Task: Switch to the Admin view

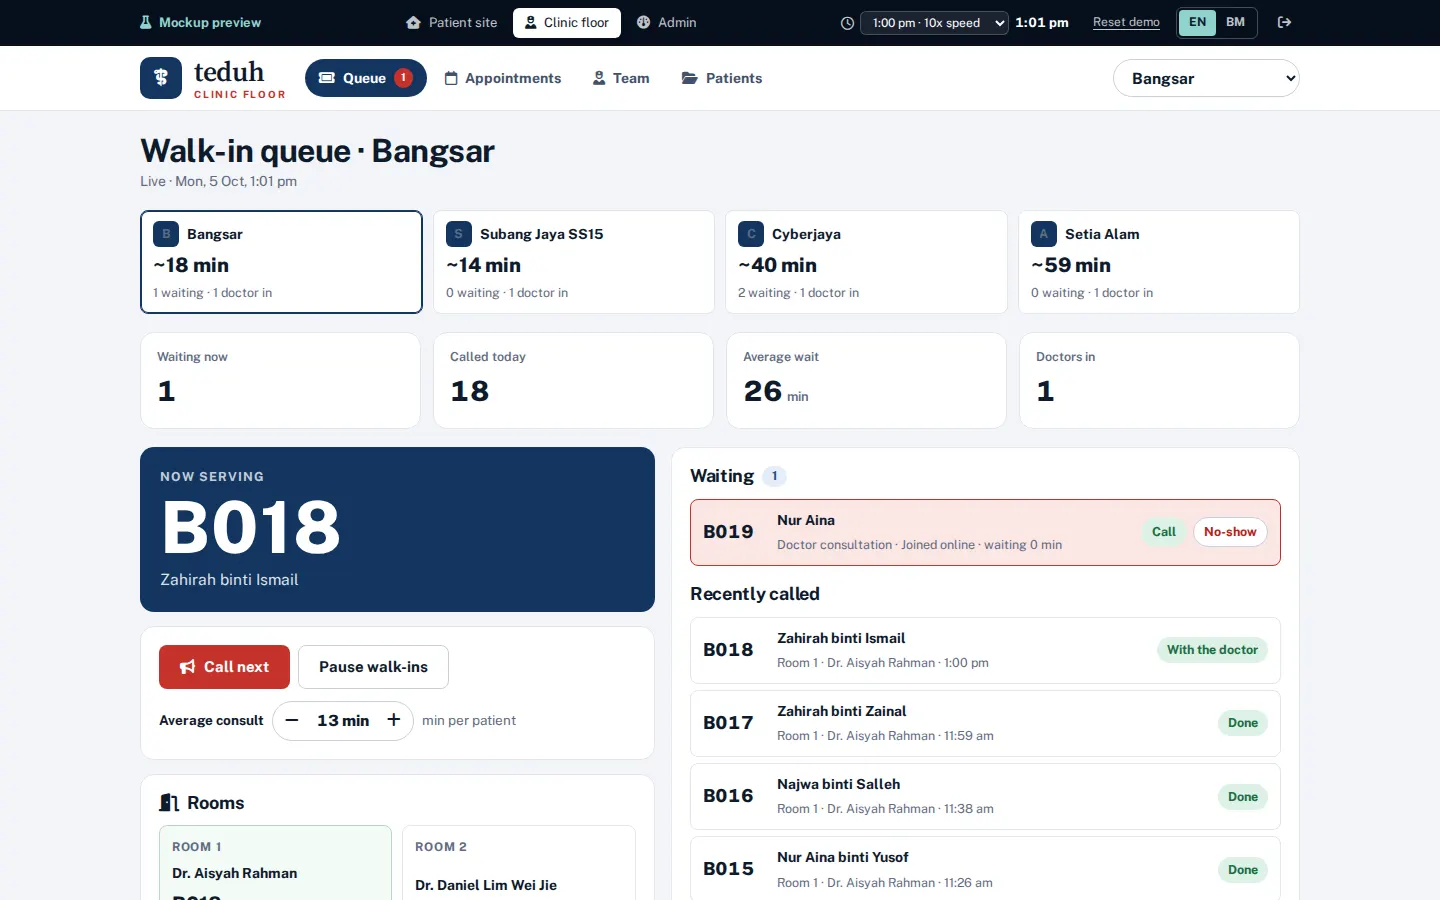Action: click(666, 22)
